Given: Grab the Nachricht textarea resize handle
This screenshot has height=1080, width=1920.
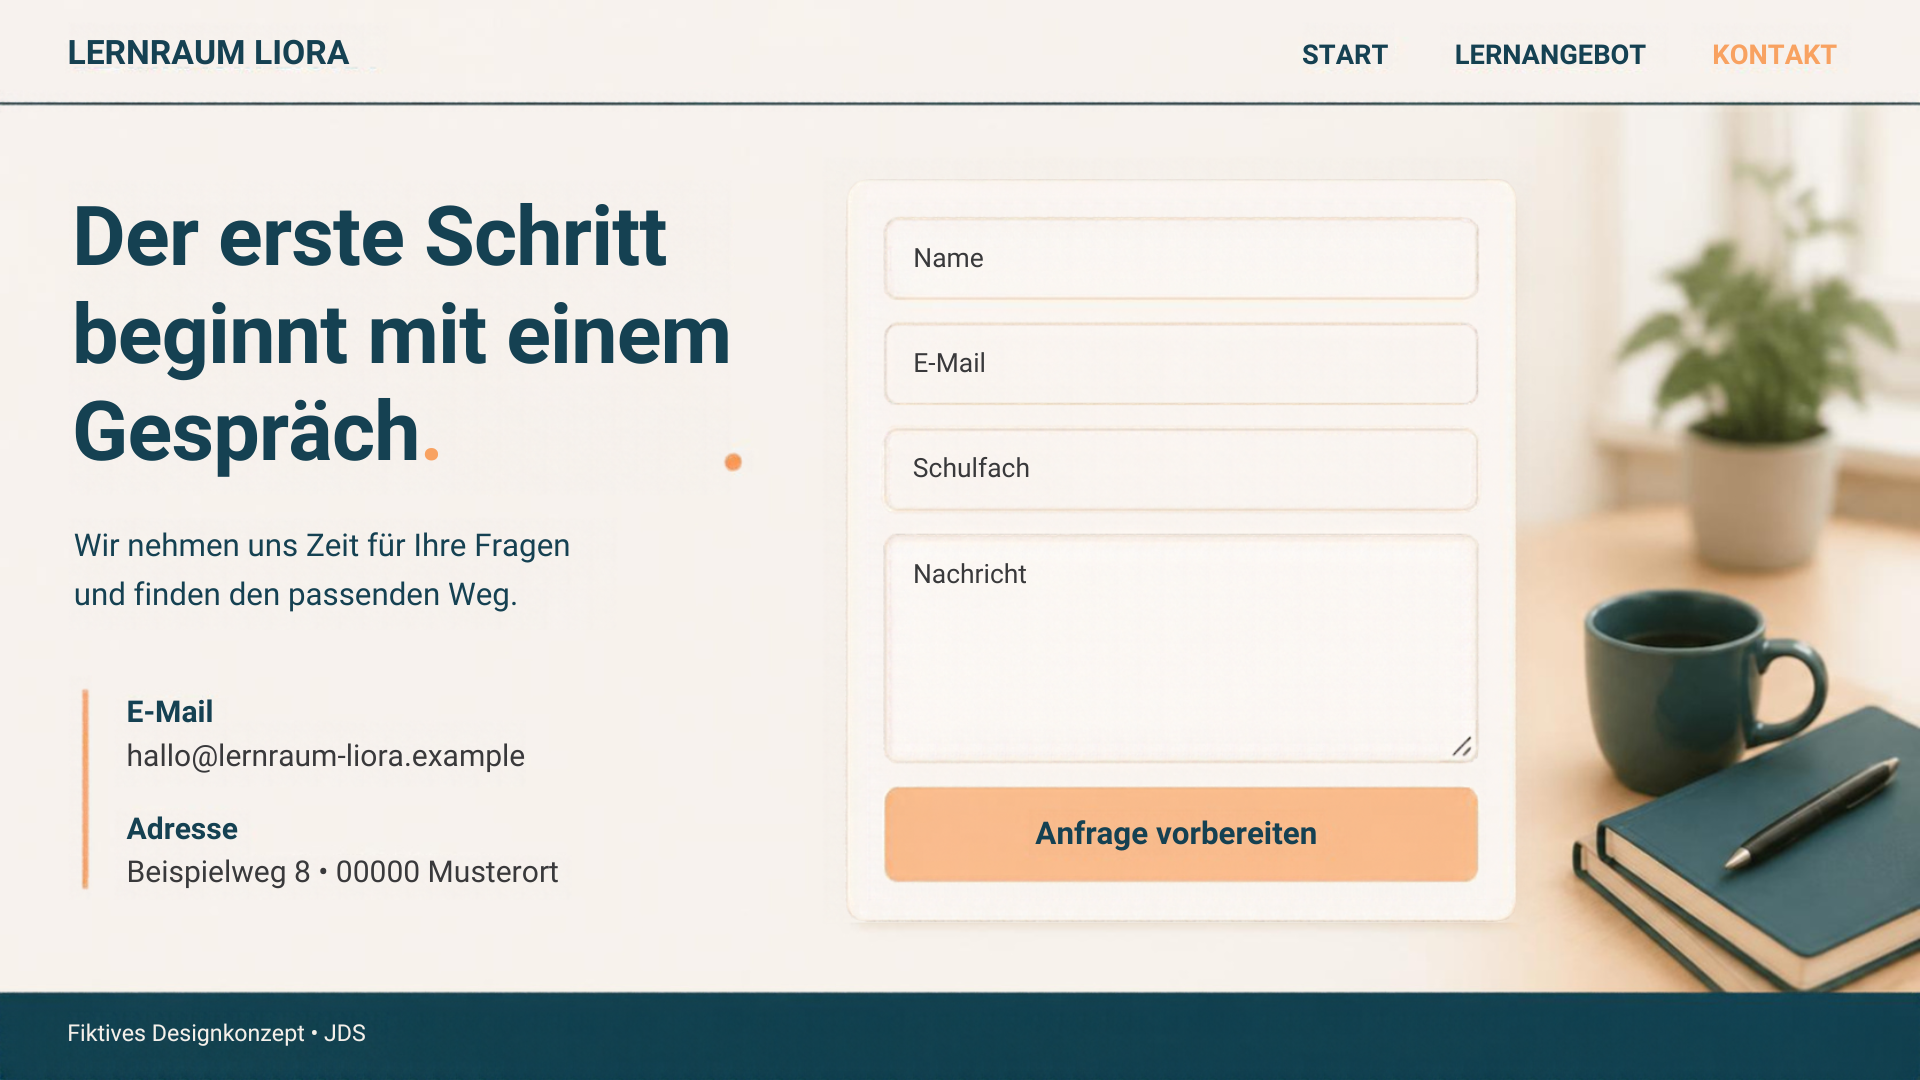Looking at the screenshot, I should point(1462,747).
